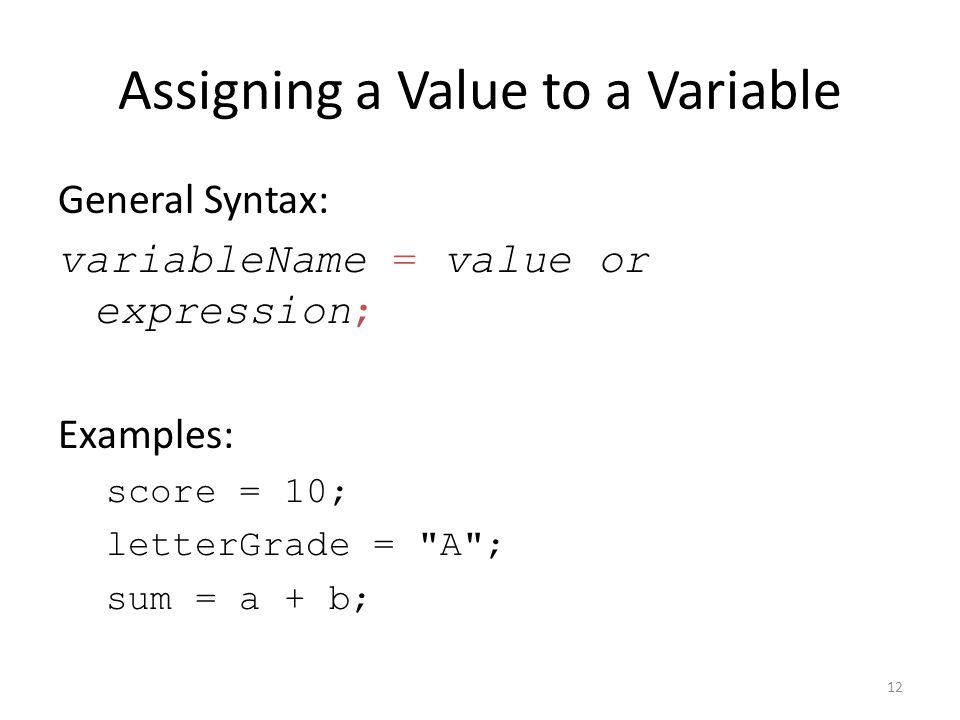This screenshot has height=720, width=960.
Task: Click the variable 'a' in the sum example
Action: 249,600
